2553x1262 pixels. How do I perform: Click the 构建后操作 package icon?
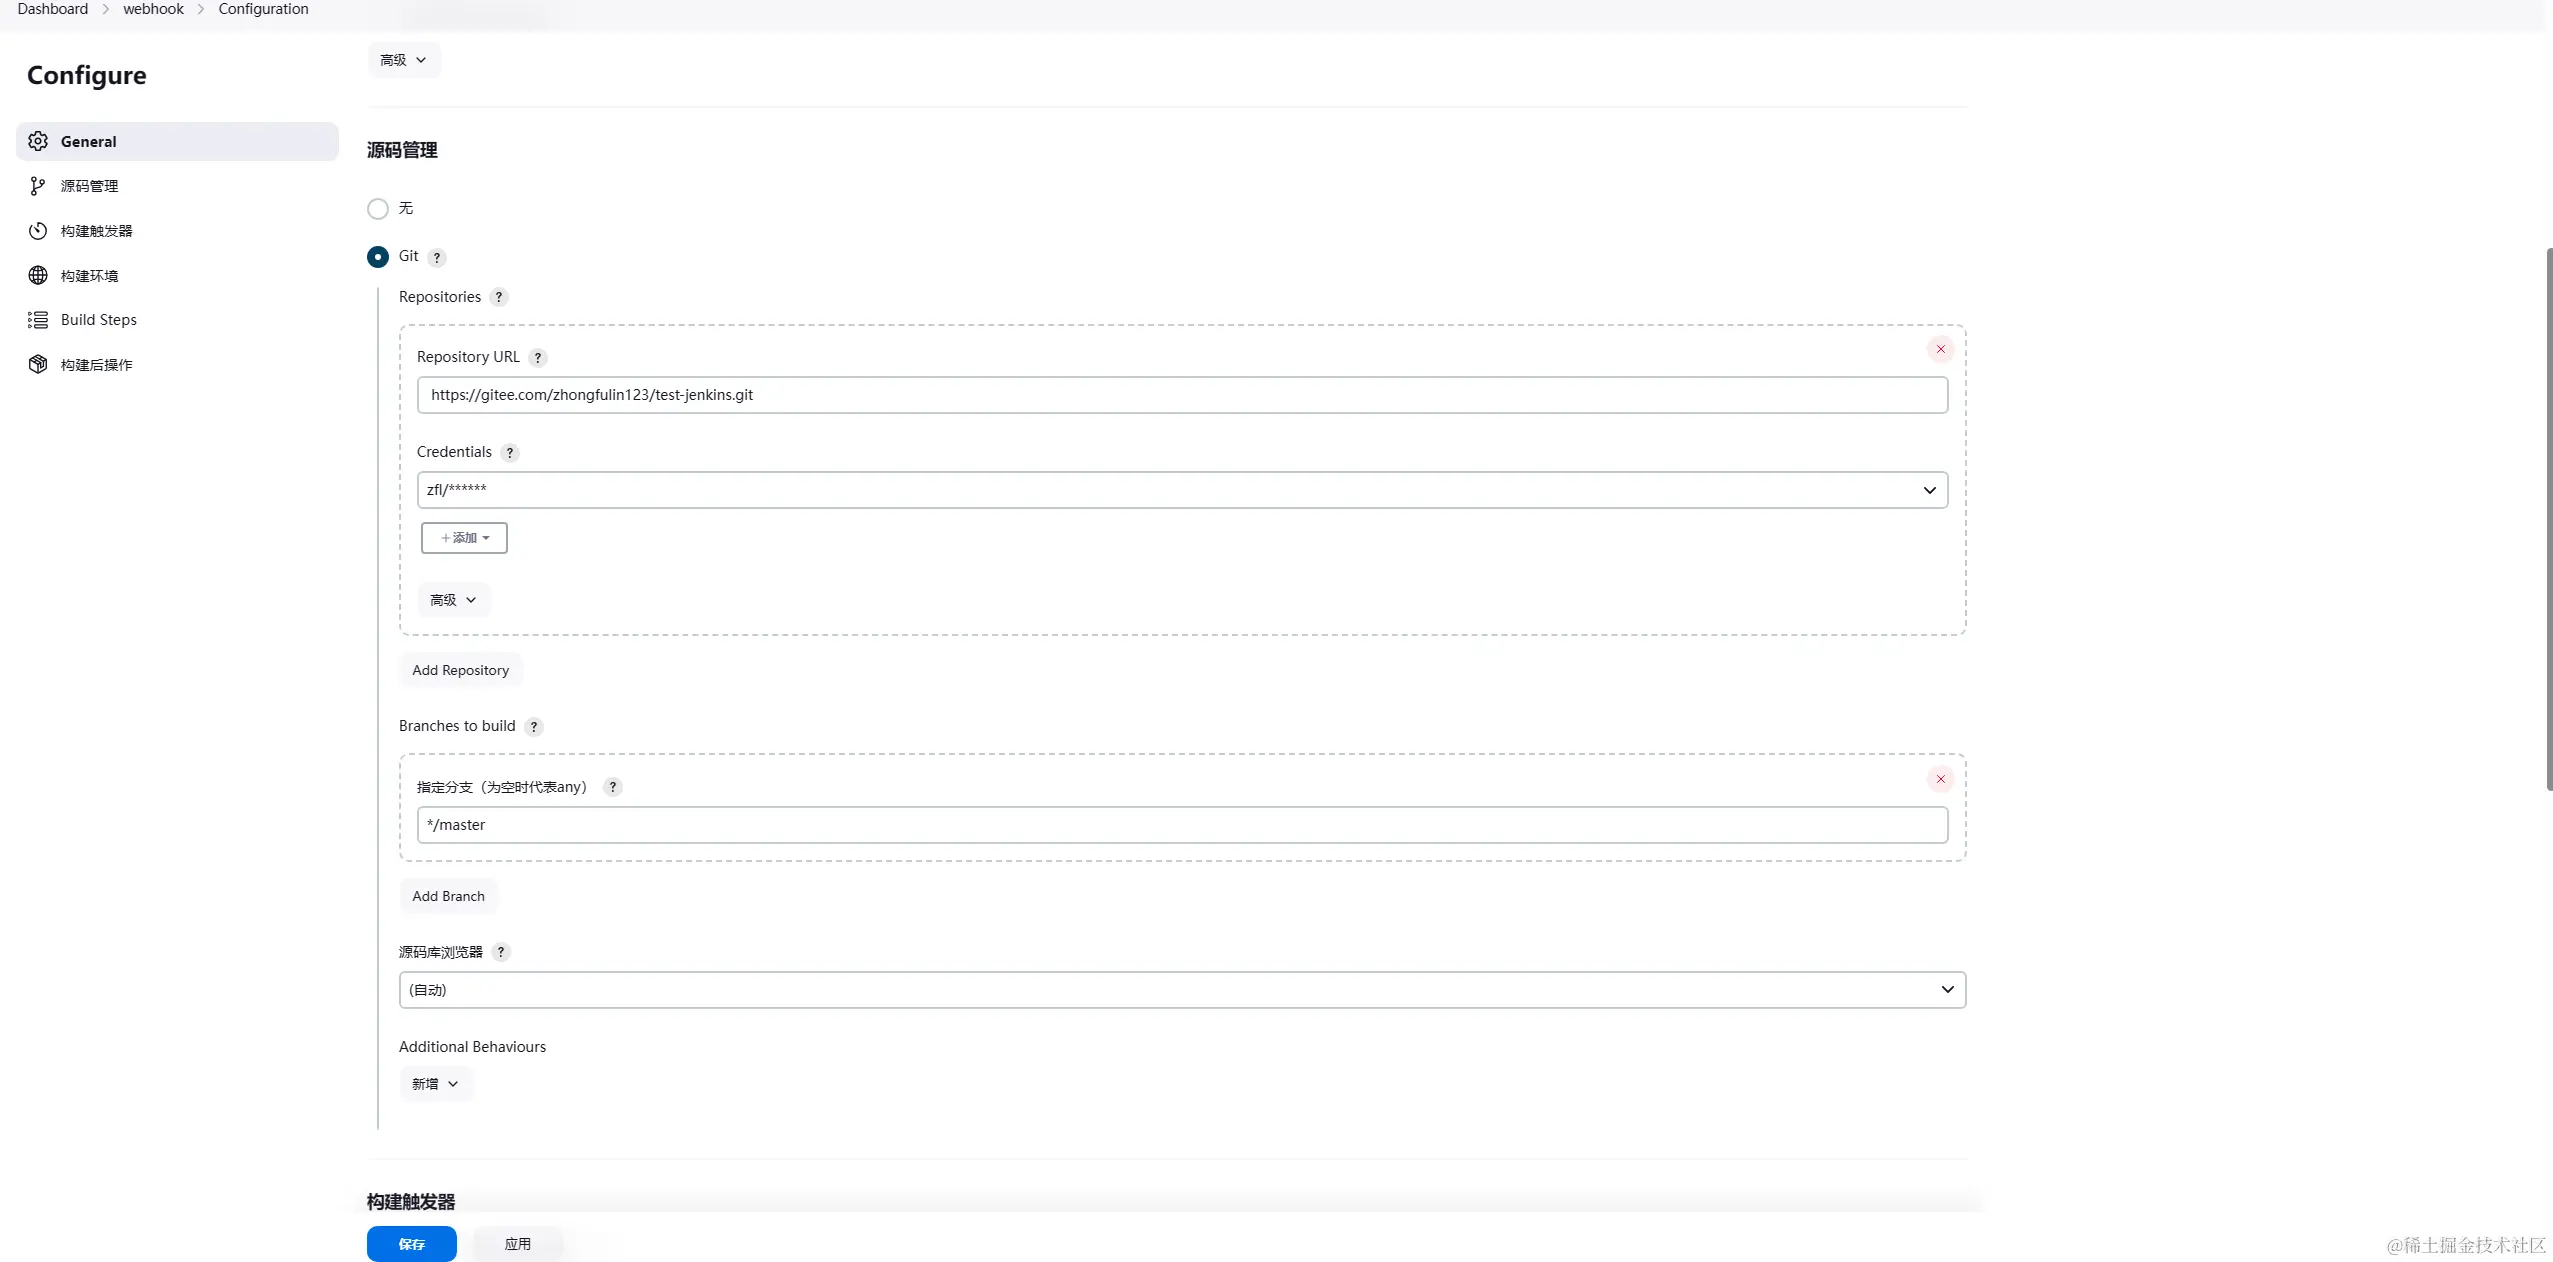(38, 364)
